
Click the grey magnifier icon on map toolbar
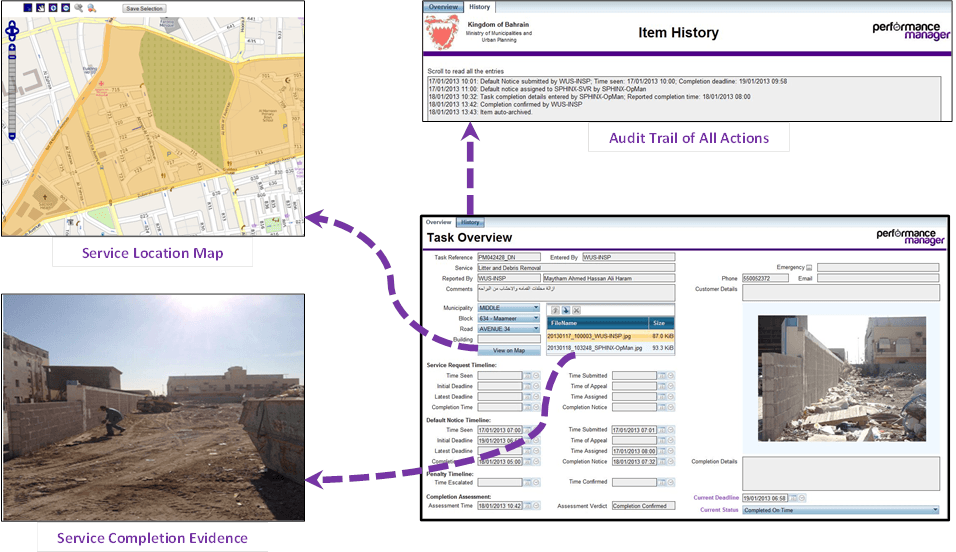click(x=79, y=8)
